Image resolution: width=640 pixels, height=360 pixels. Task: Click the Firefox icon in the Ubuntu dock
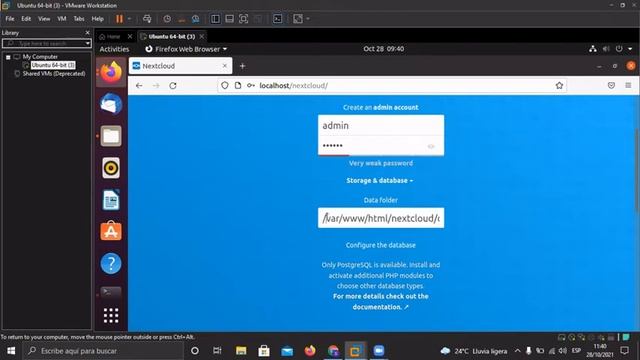coord(111,72)
